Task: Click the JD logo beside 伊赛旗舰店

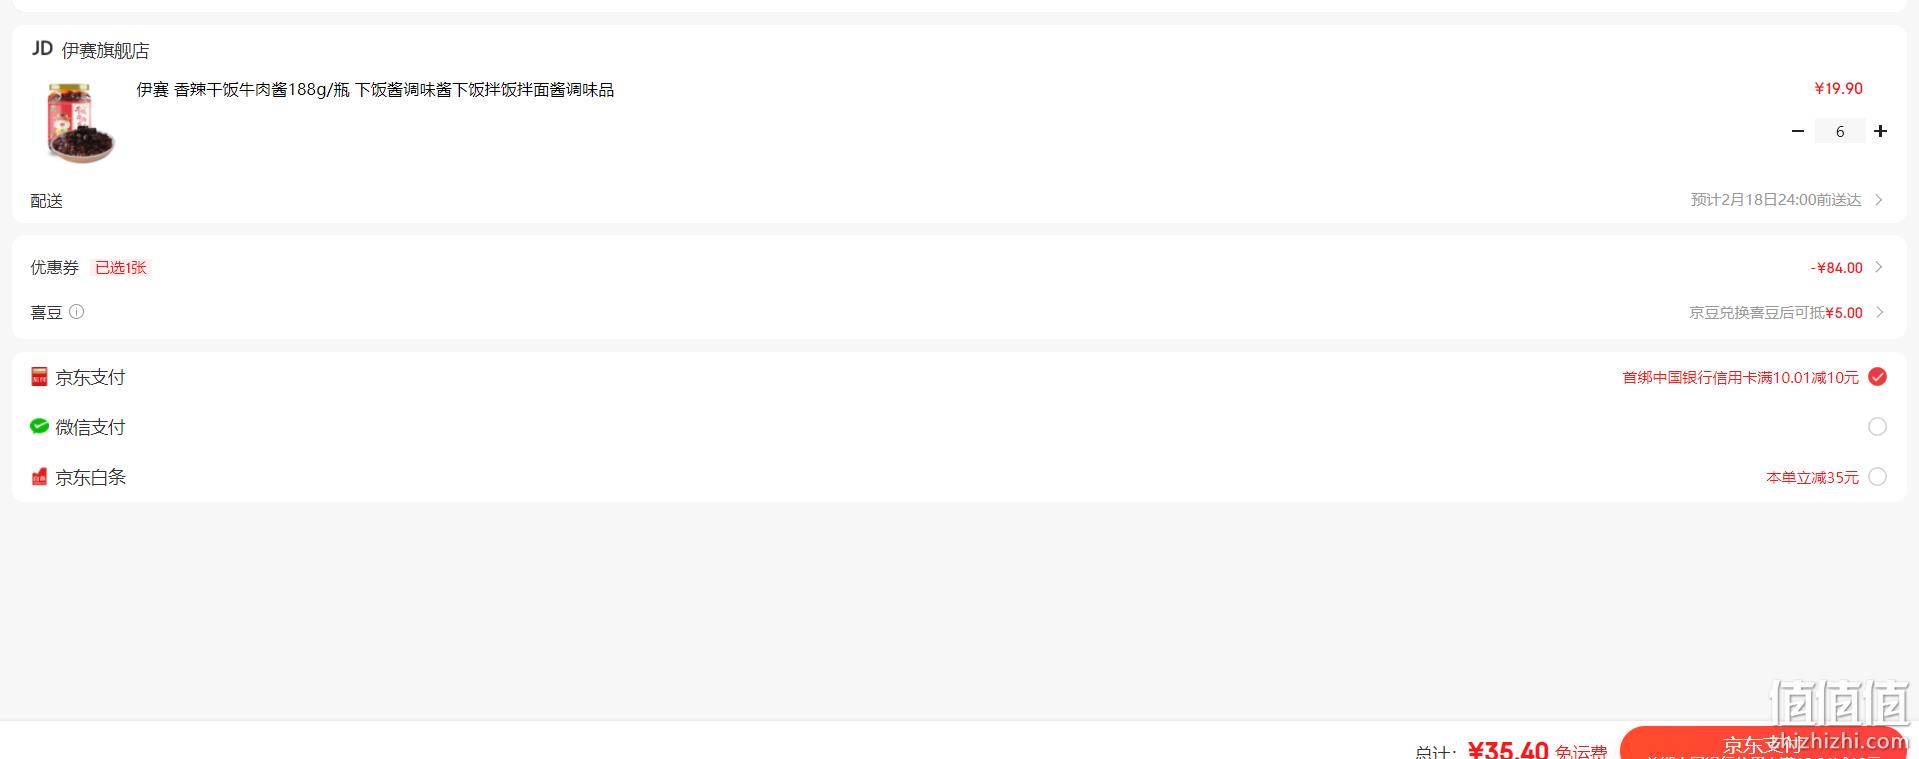Action: pos(42,49)
